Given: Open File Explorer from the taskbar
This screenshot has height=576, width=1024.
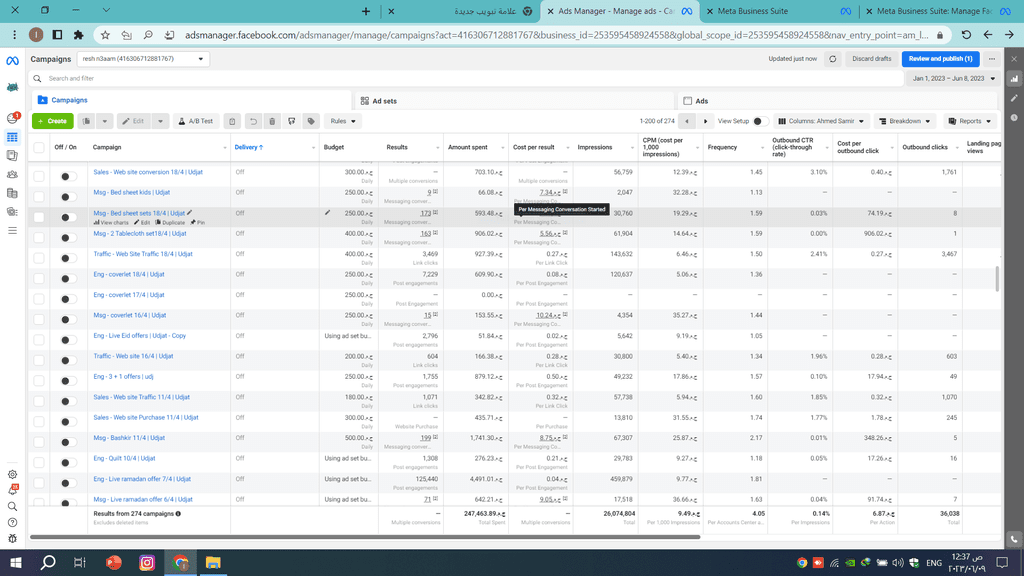Looking at the screenshot, I should tap(213, 562).
